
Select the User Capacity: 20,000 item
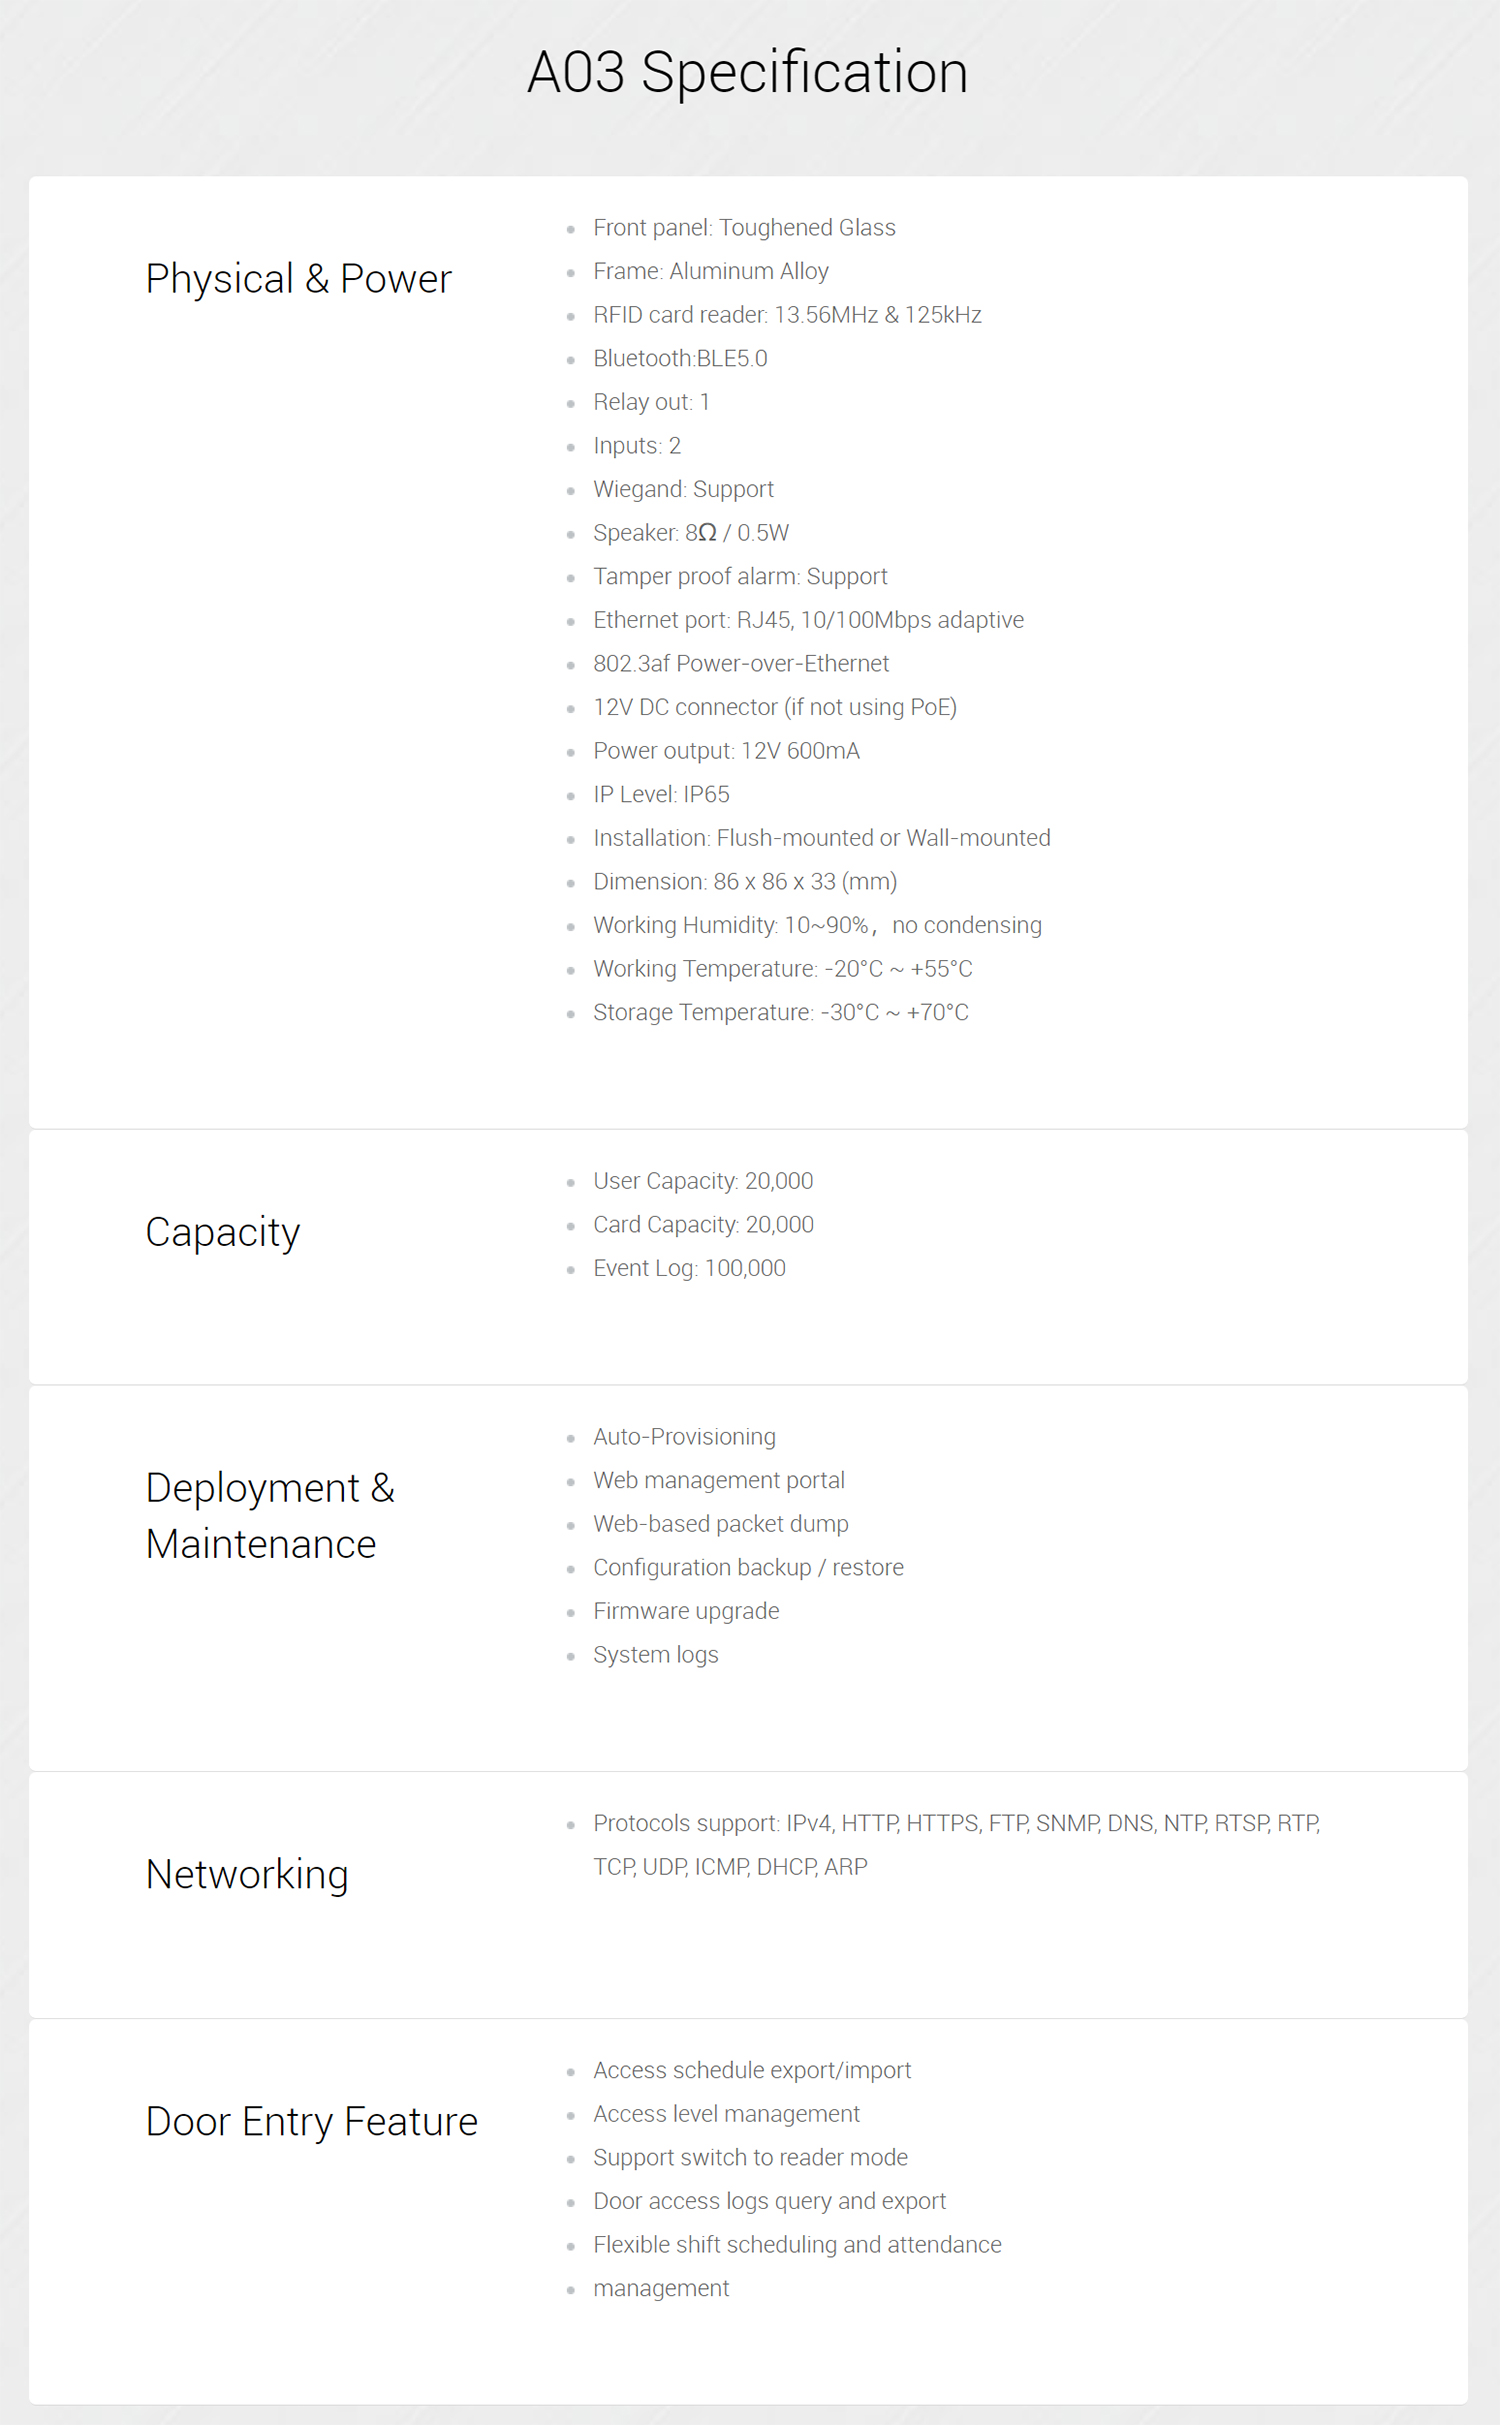(703, 1181)
